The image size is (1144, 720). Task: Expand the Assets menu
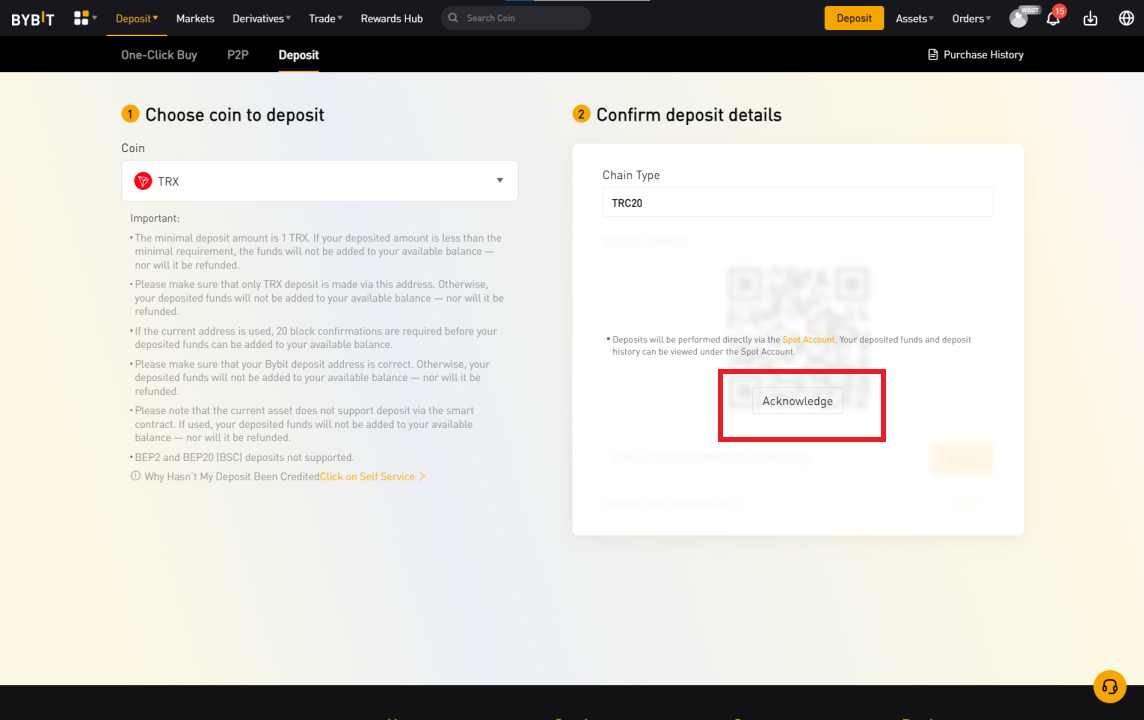914,18
